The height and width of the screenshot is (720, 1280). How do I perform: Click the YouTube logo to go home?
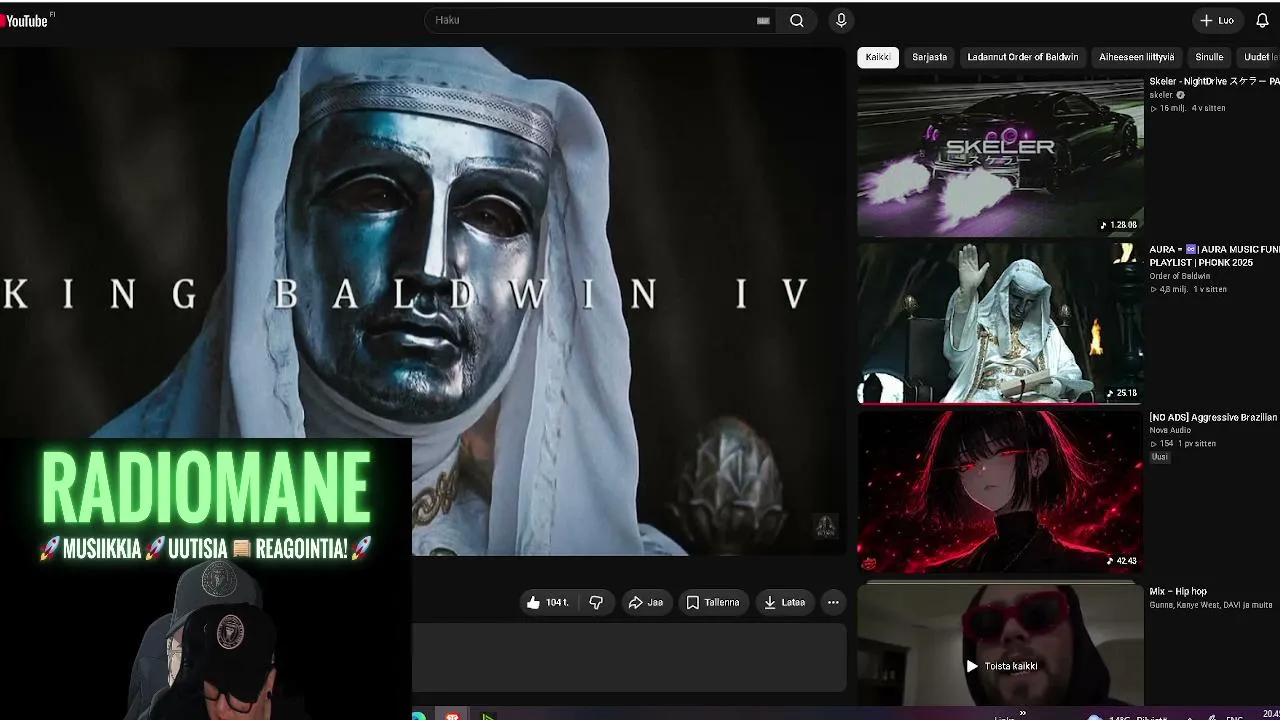24,20
